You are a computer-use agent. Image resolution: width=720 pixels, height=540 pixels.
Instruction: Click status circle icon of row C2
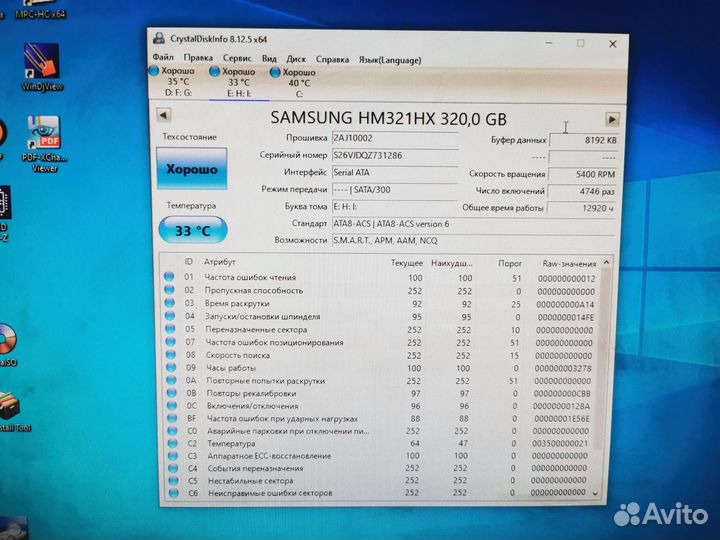tap(173, 443)
